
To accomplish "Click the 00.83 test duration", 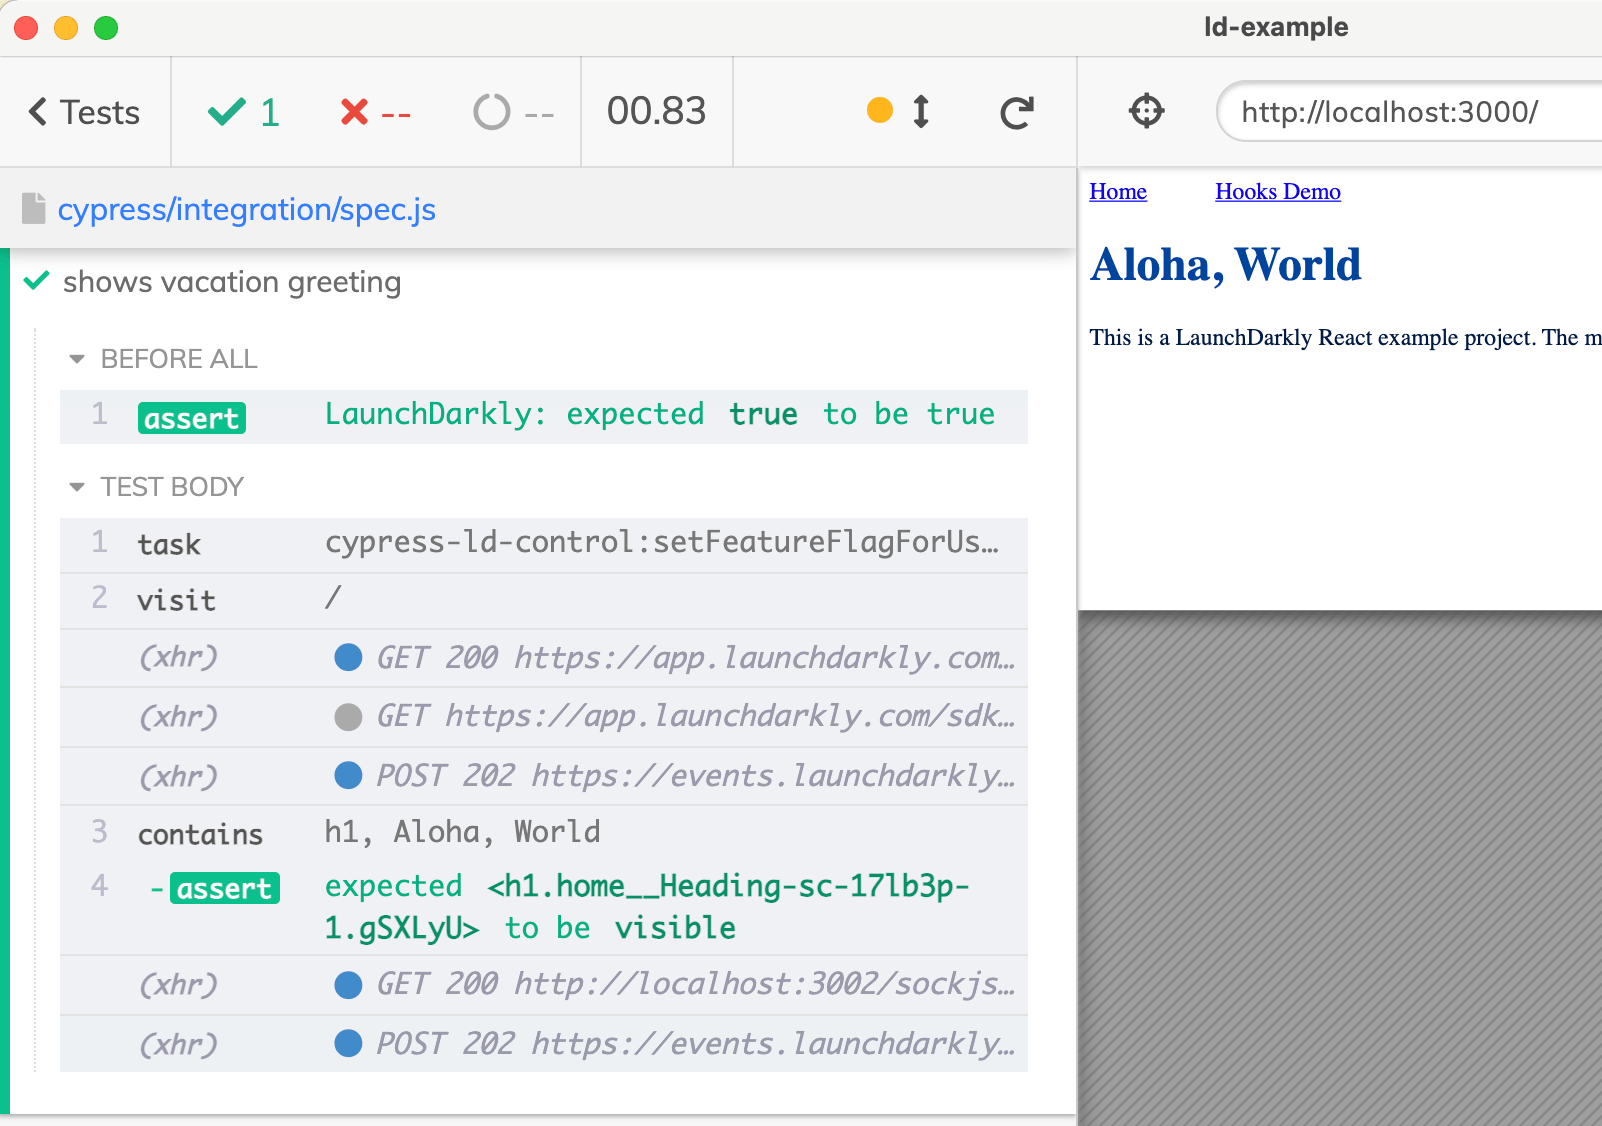I will pyautogui.click(x=657, y=111).
